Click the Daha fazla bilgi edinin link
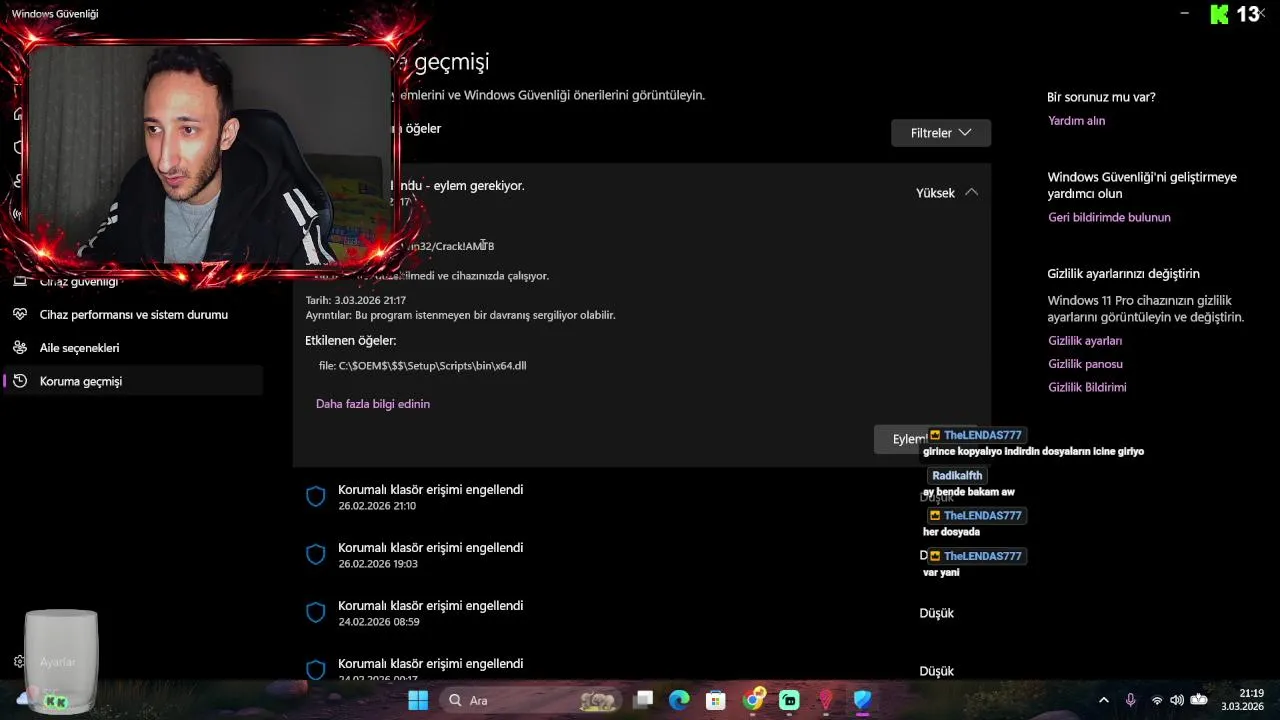The height and width of the screenshot is (720, 1280). point(373,404)
